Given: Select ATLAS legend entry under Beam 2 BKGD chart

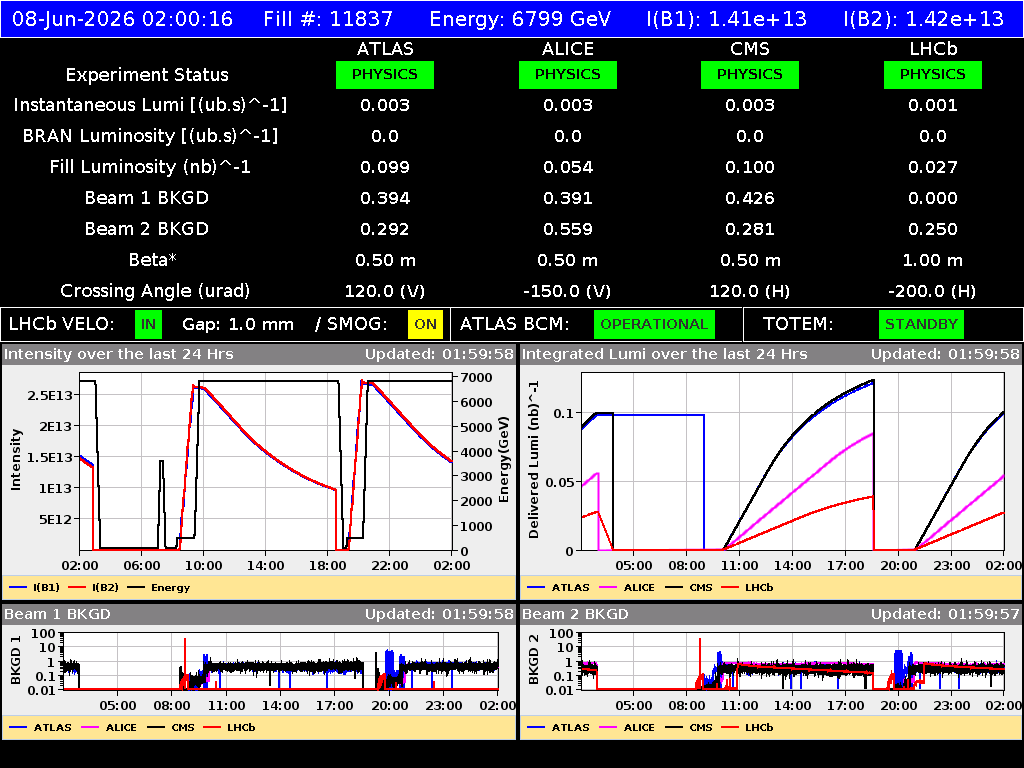Looking at the screenshot, I should 558,727.
